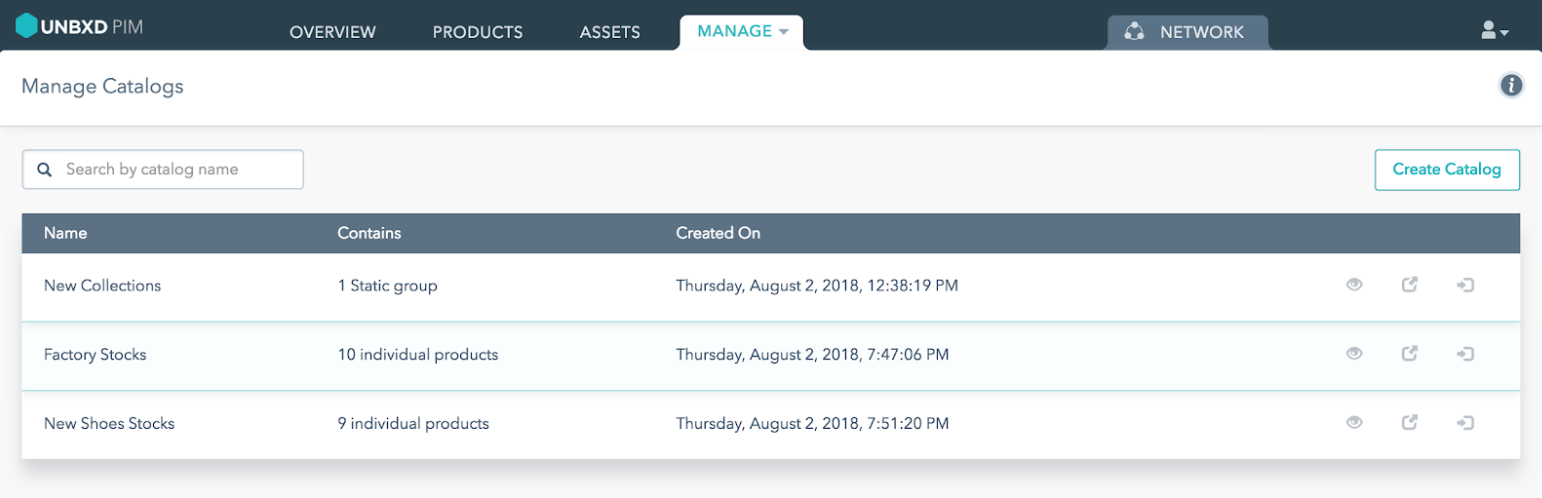This screenshot has height=498, width=1542.
Task: Focus the Search by catalog name field
Action: 163,170
